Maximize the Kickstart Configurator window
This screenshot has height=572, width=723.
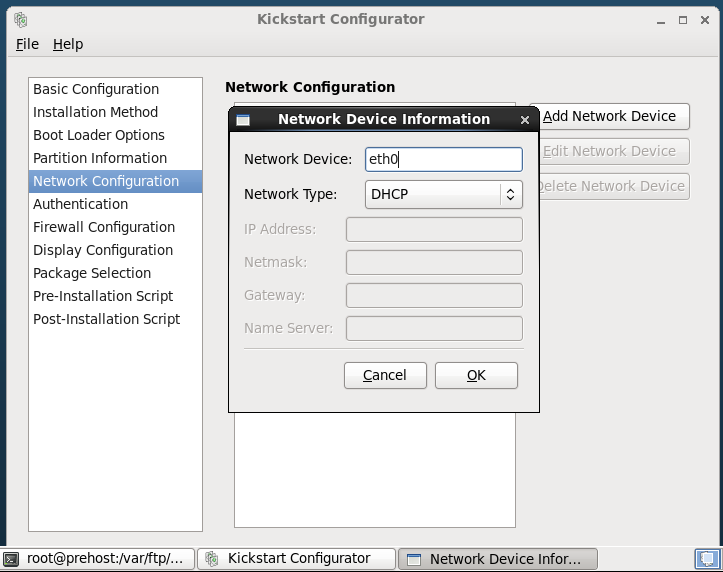(x=683, y=20)
